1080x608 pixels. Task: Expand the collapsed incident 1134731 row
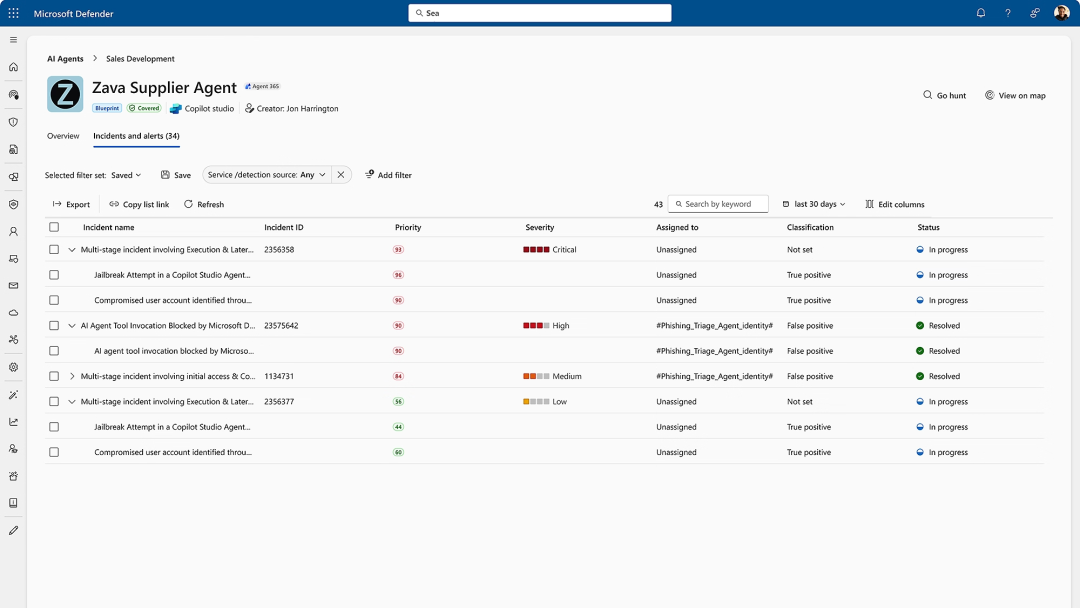pos(72,377)
